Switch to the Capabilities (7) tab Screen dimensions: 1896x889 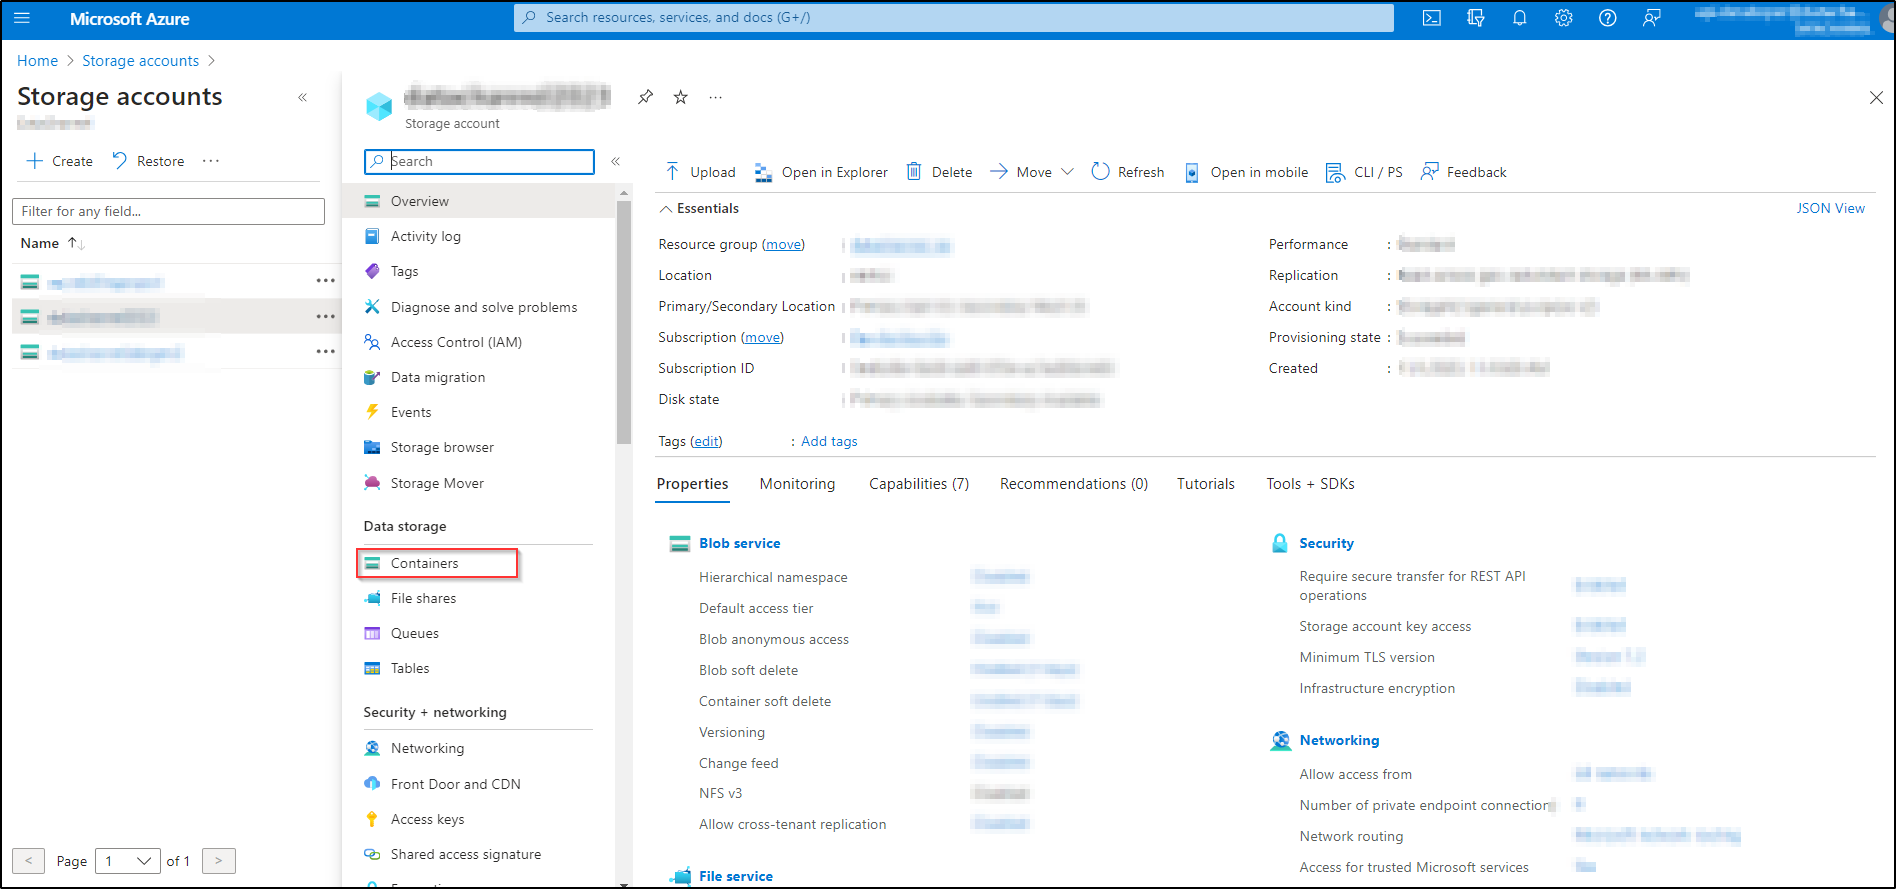pyautogui.click(x=919, y=484)
